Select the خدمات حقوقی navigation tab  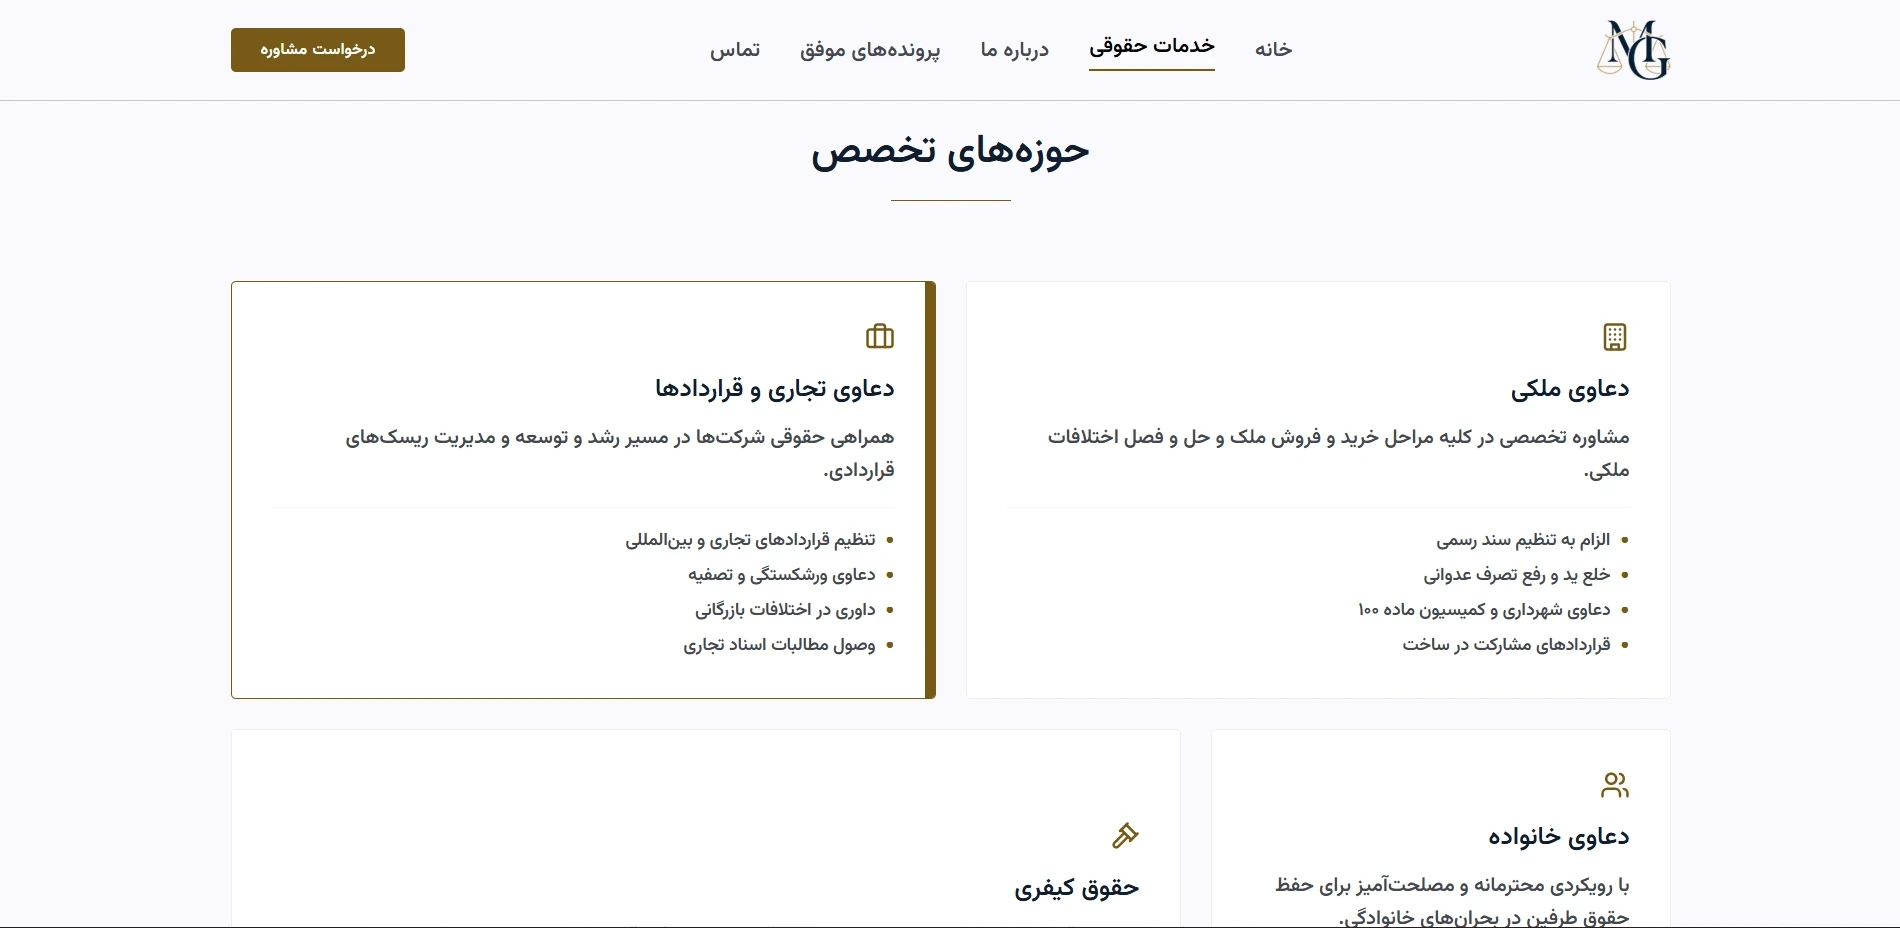(1152, 47)
